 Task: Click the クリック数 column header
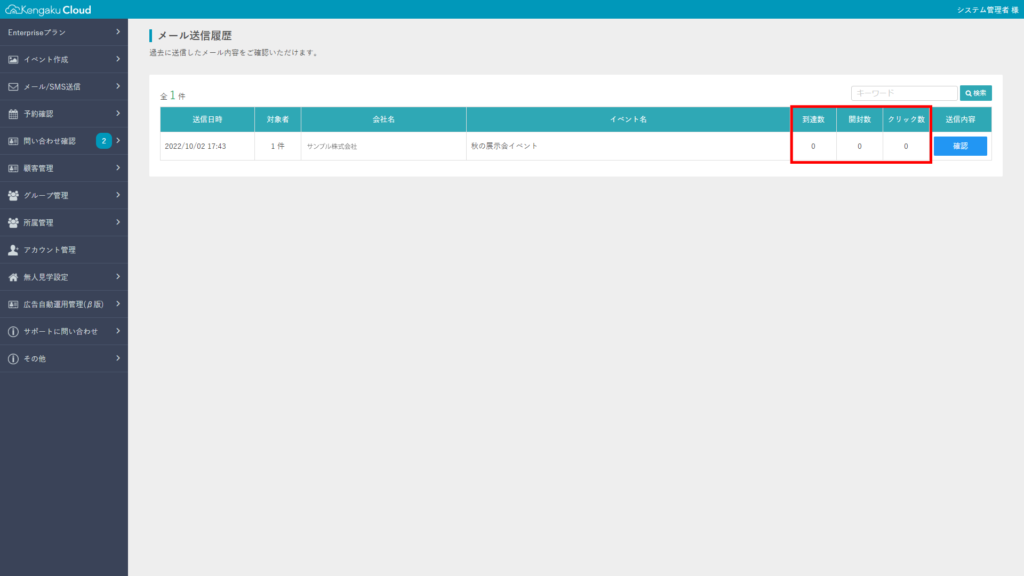(906, 120)
